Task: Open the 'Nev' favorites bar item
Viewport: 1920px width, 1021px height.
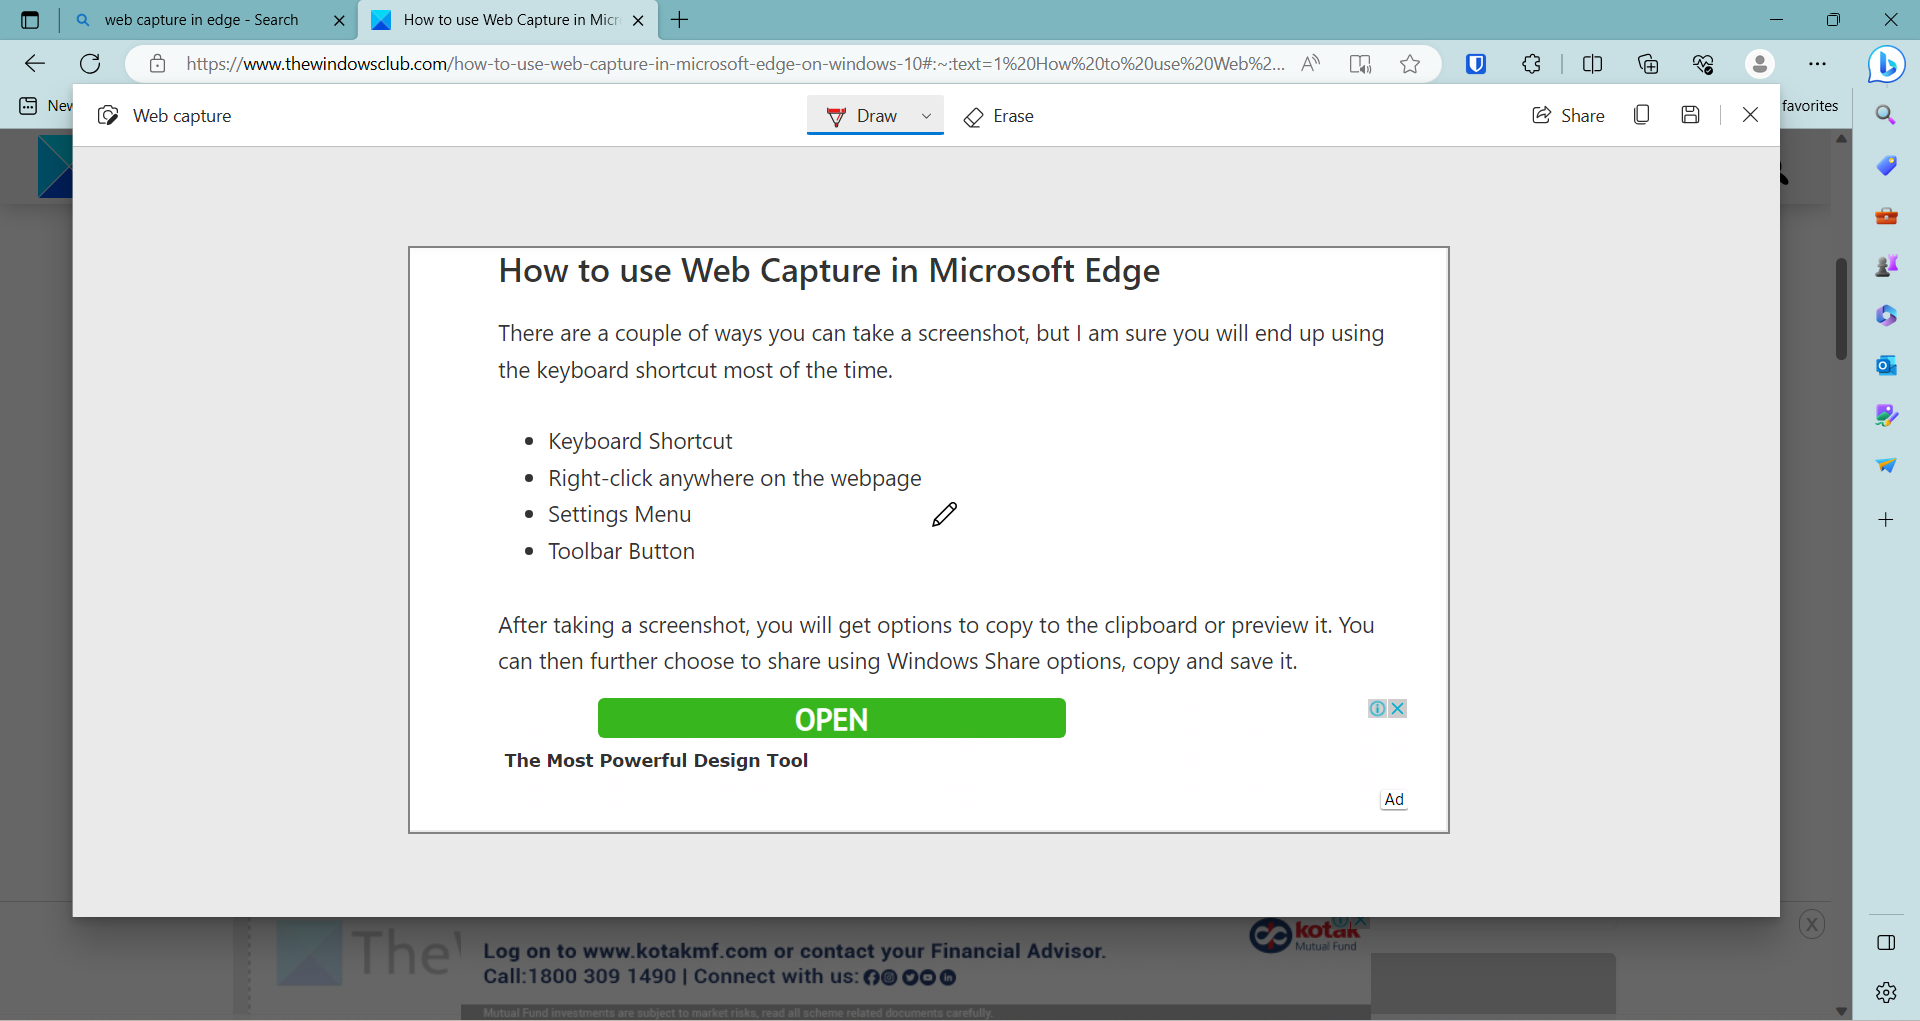Action: point(44,105)
